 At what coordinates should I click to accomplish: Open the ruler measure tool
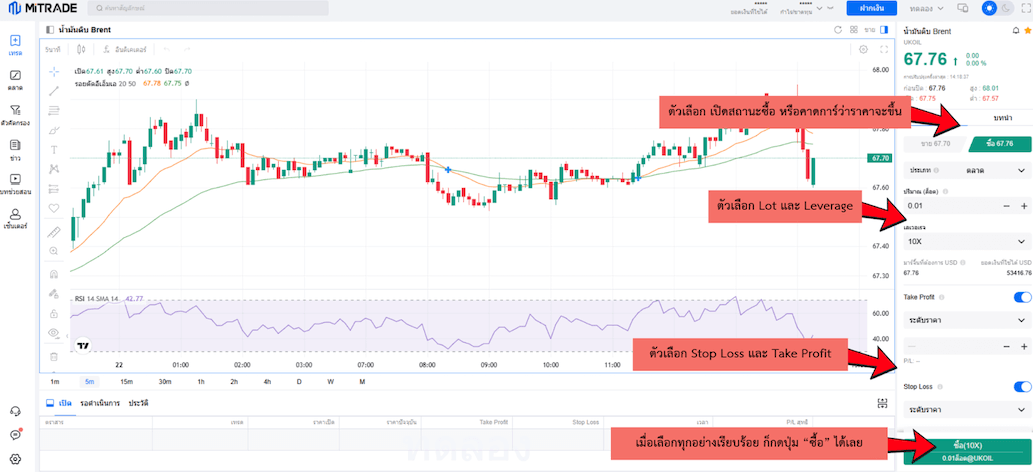54,231
